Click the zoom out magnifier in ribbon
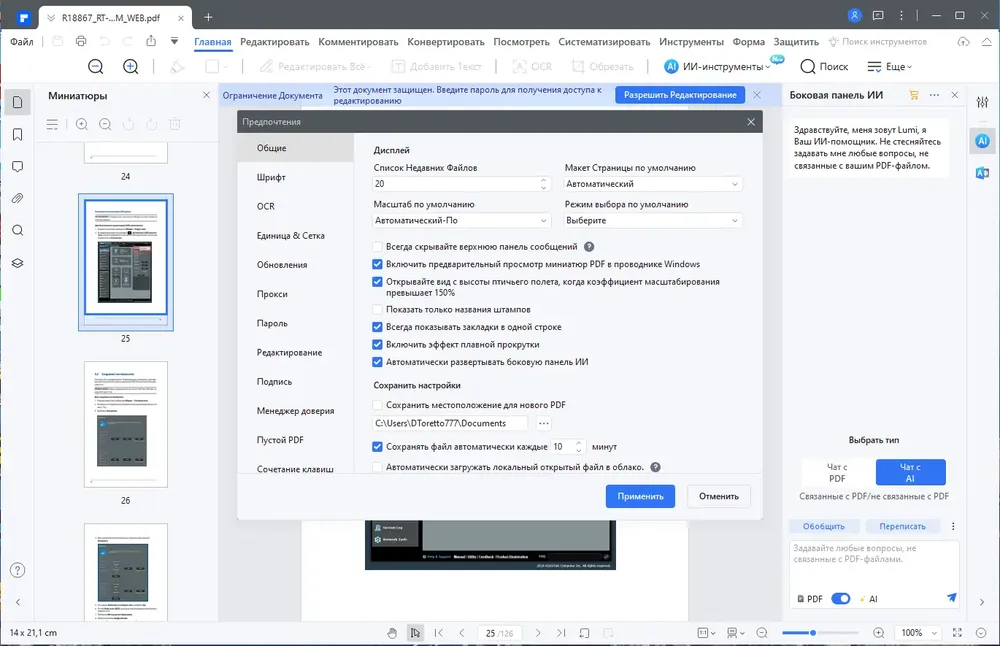 (x=96, y=66)
